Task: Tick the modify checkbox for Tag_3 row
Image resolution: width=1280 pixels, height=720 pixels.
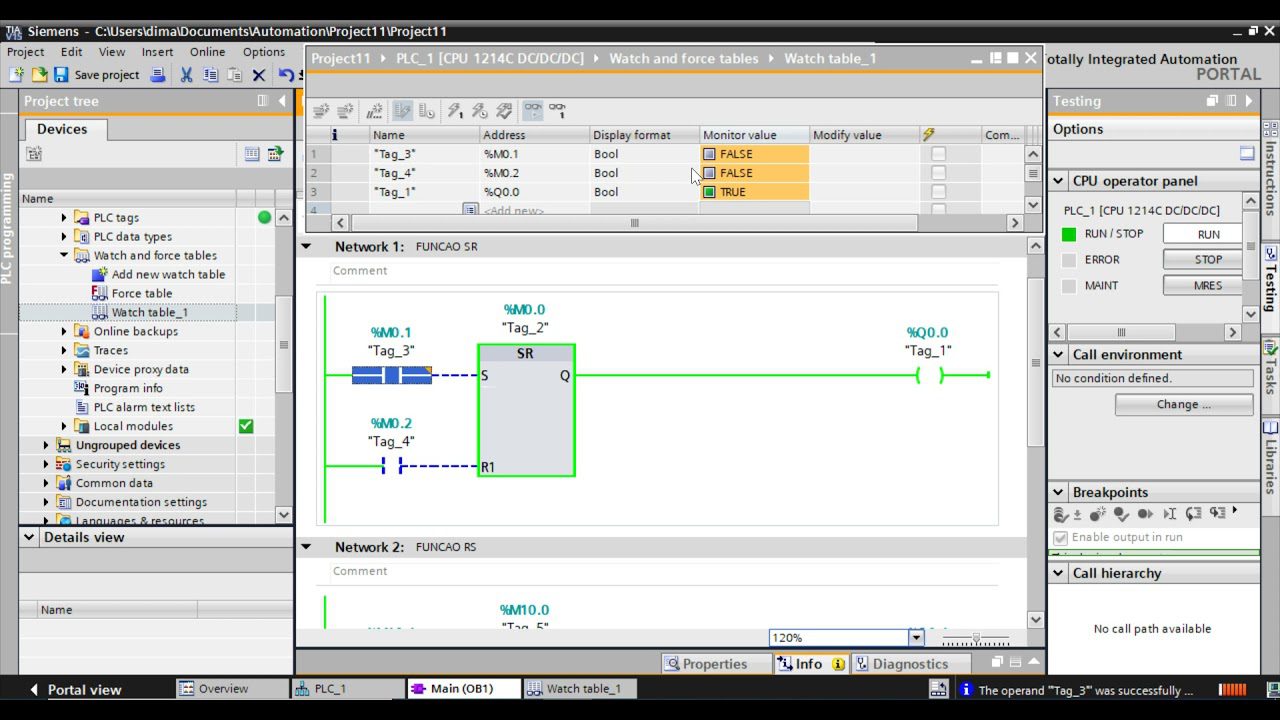Action: click(938, 154)
